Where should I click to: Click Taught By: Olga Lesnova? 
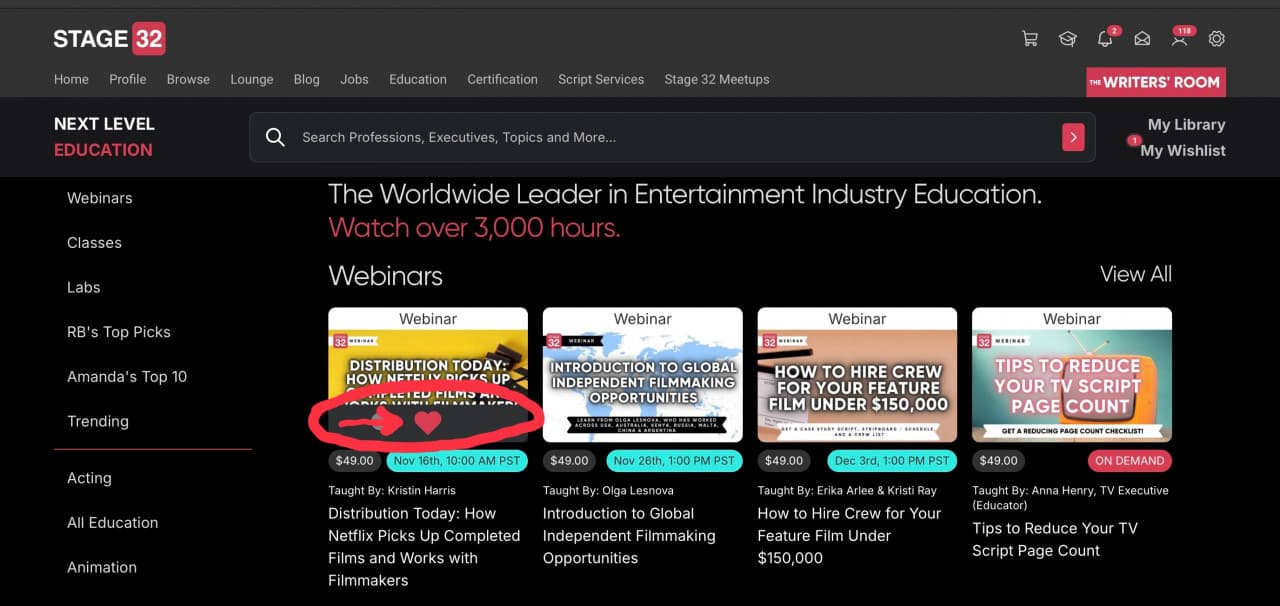pyautogui.click(x=608, y=490)
